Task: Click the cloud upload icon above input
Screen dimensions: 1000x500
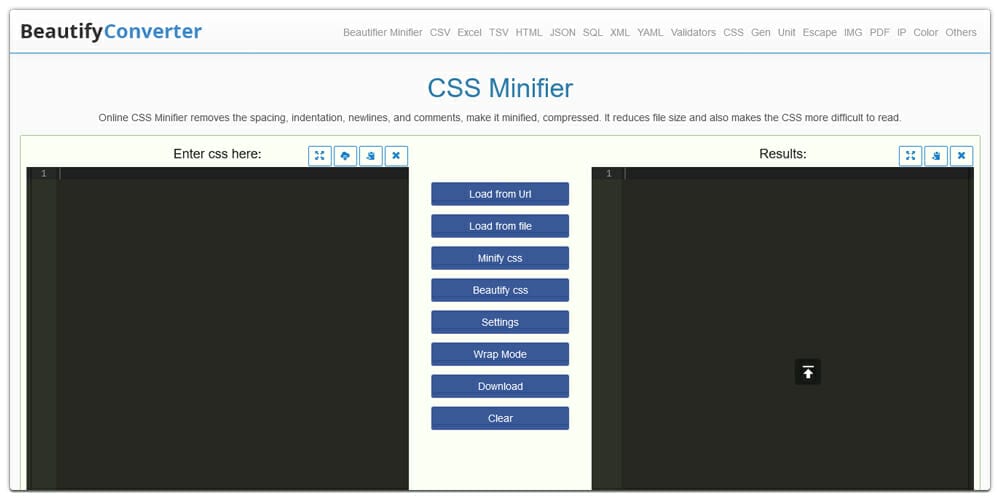Action: tap(345, 156)
